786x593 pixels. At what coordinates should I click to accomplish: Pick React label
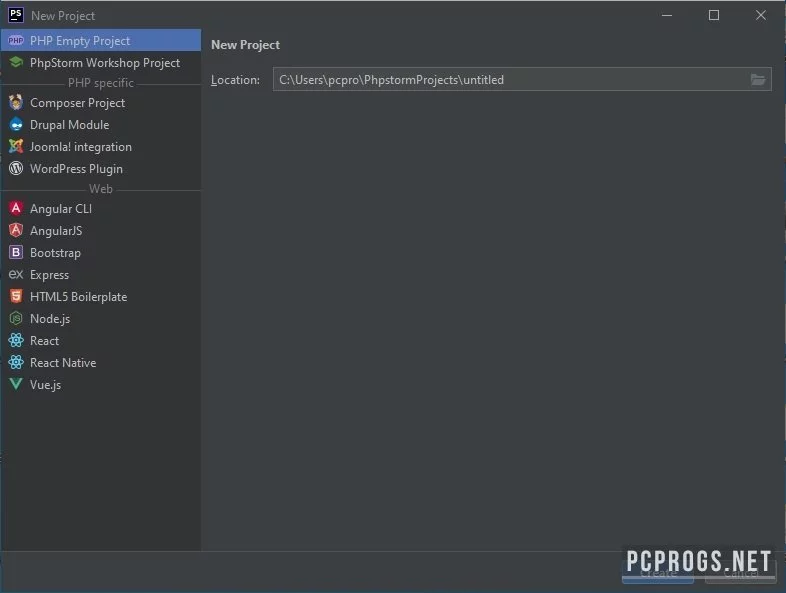pos(44,341)
